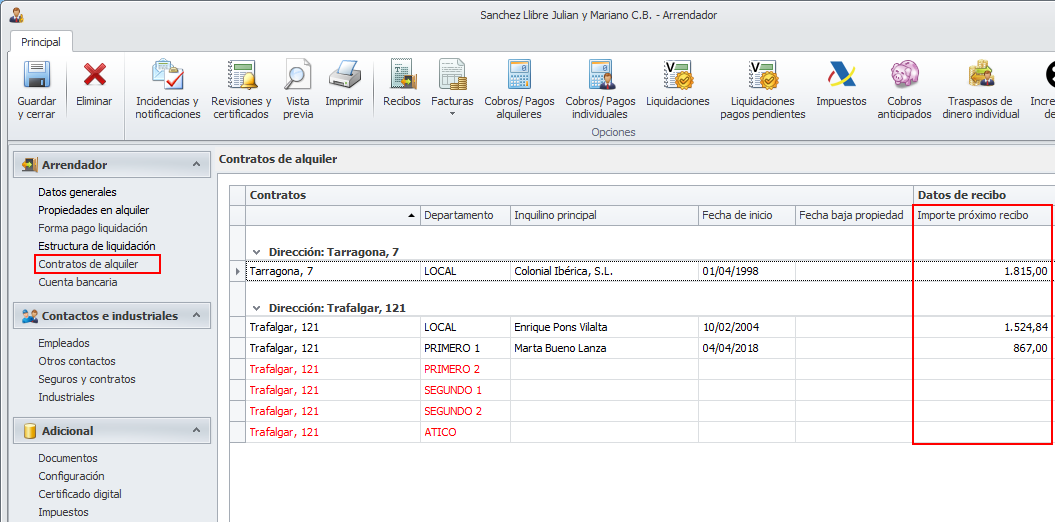Click the Impuestos toolbar icon

coord(841,76)
